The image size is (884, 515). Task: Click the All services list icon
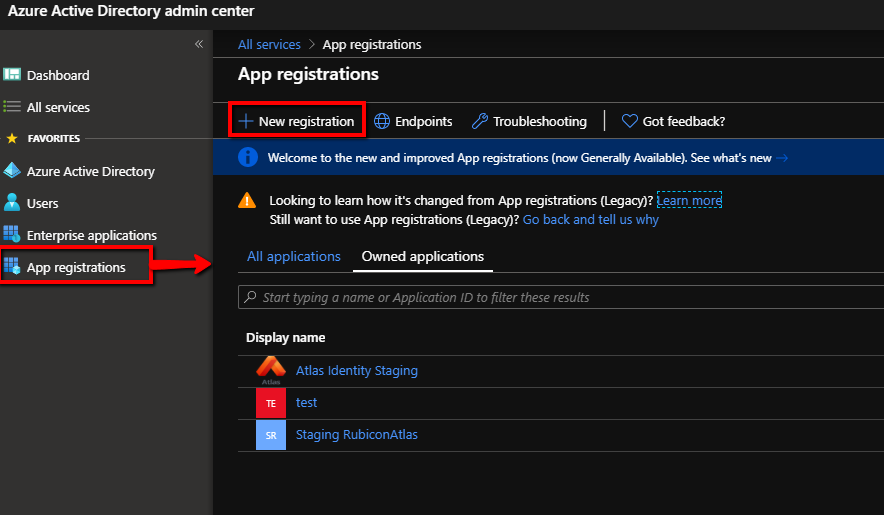click(12, 106)
